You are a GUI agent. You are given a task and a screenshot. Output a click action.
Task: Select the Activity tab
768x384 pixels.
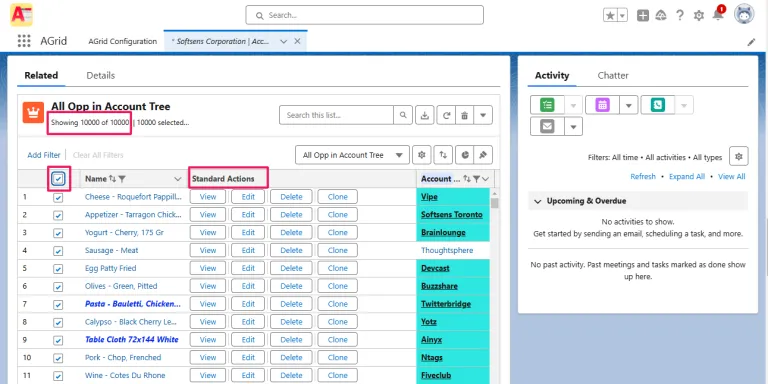coord(552,75)
